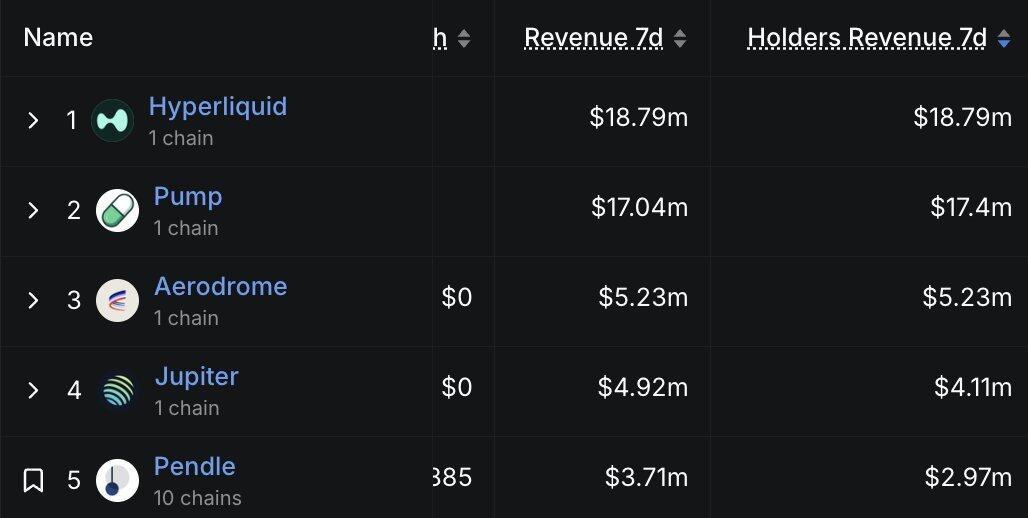
Task: Click the Pendle logo icon
Action: (x=117, y=481)
